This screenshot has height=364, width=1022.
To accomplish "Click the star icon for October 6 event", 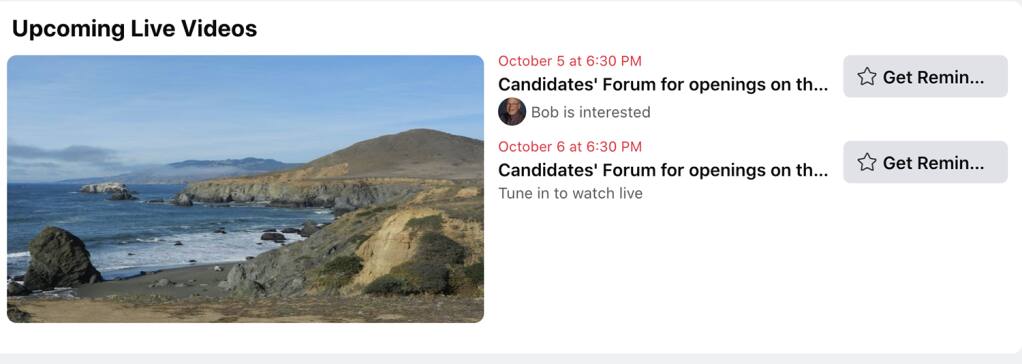I will (867, 162).
